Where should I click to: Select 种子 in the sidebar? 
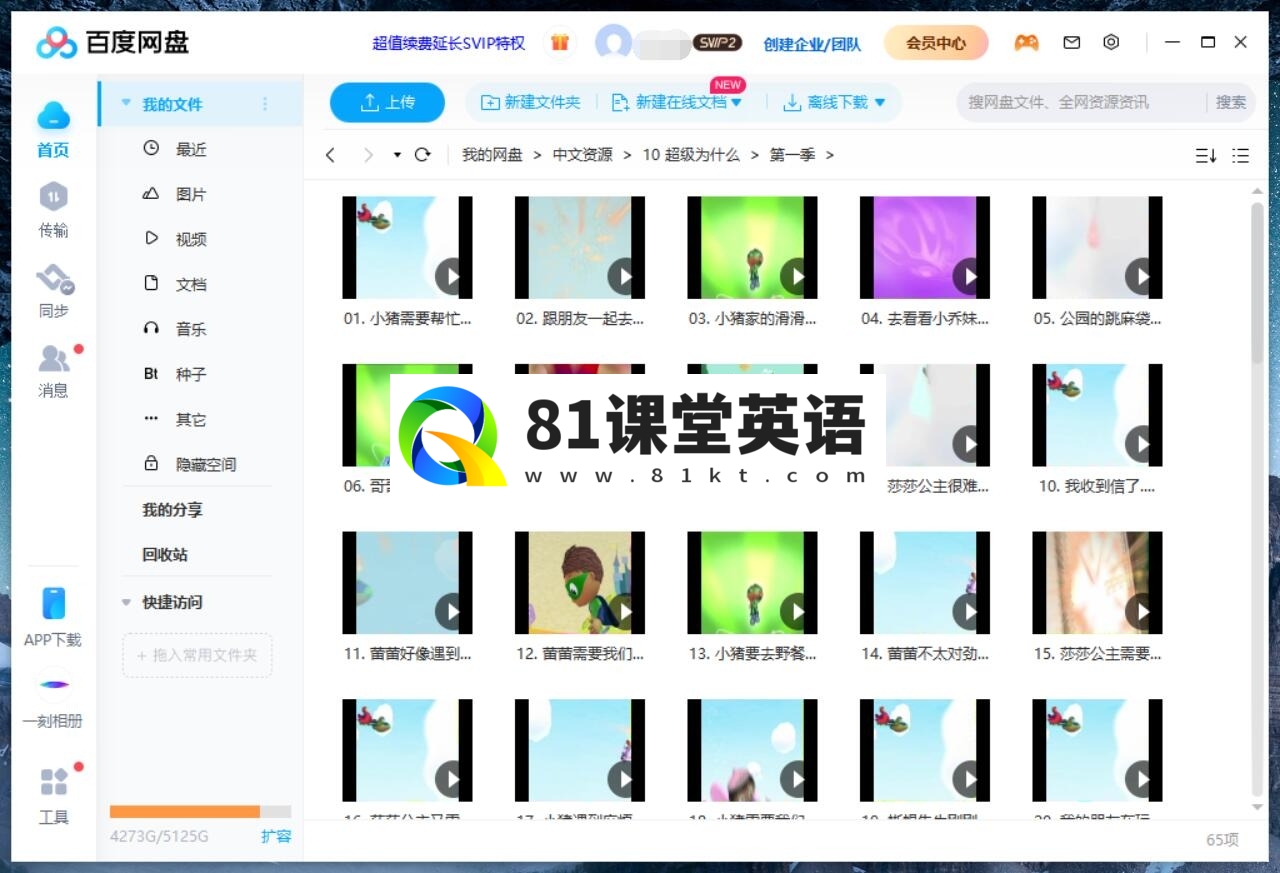pos(190,374)
